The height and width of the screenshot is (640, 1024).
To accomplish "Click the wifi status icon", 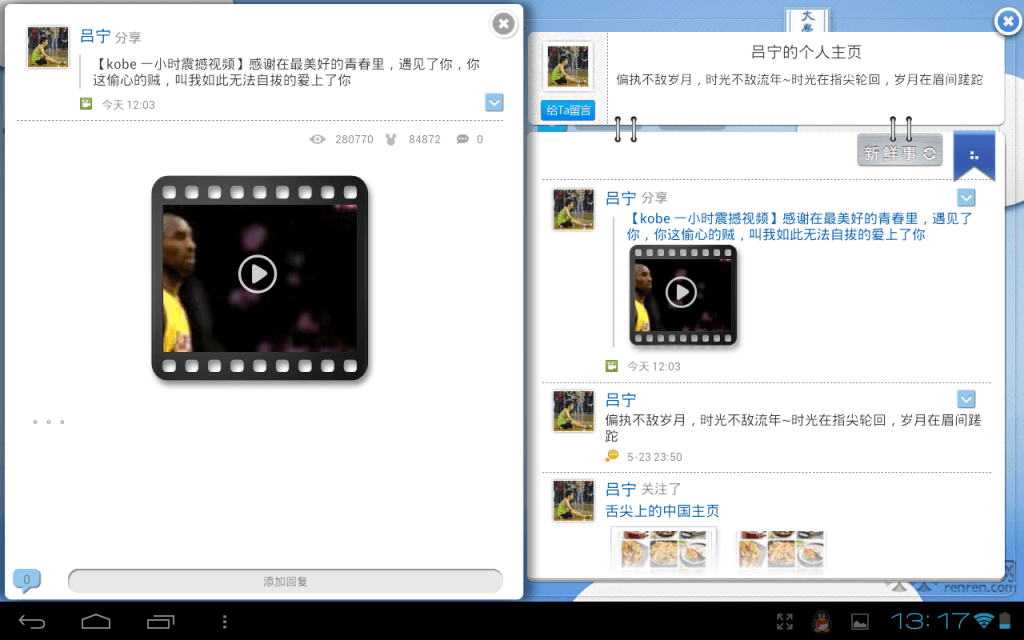I will coord(984,621).
